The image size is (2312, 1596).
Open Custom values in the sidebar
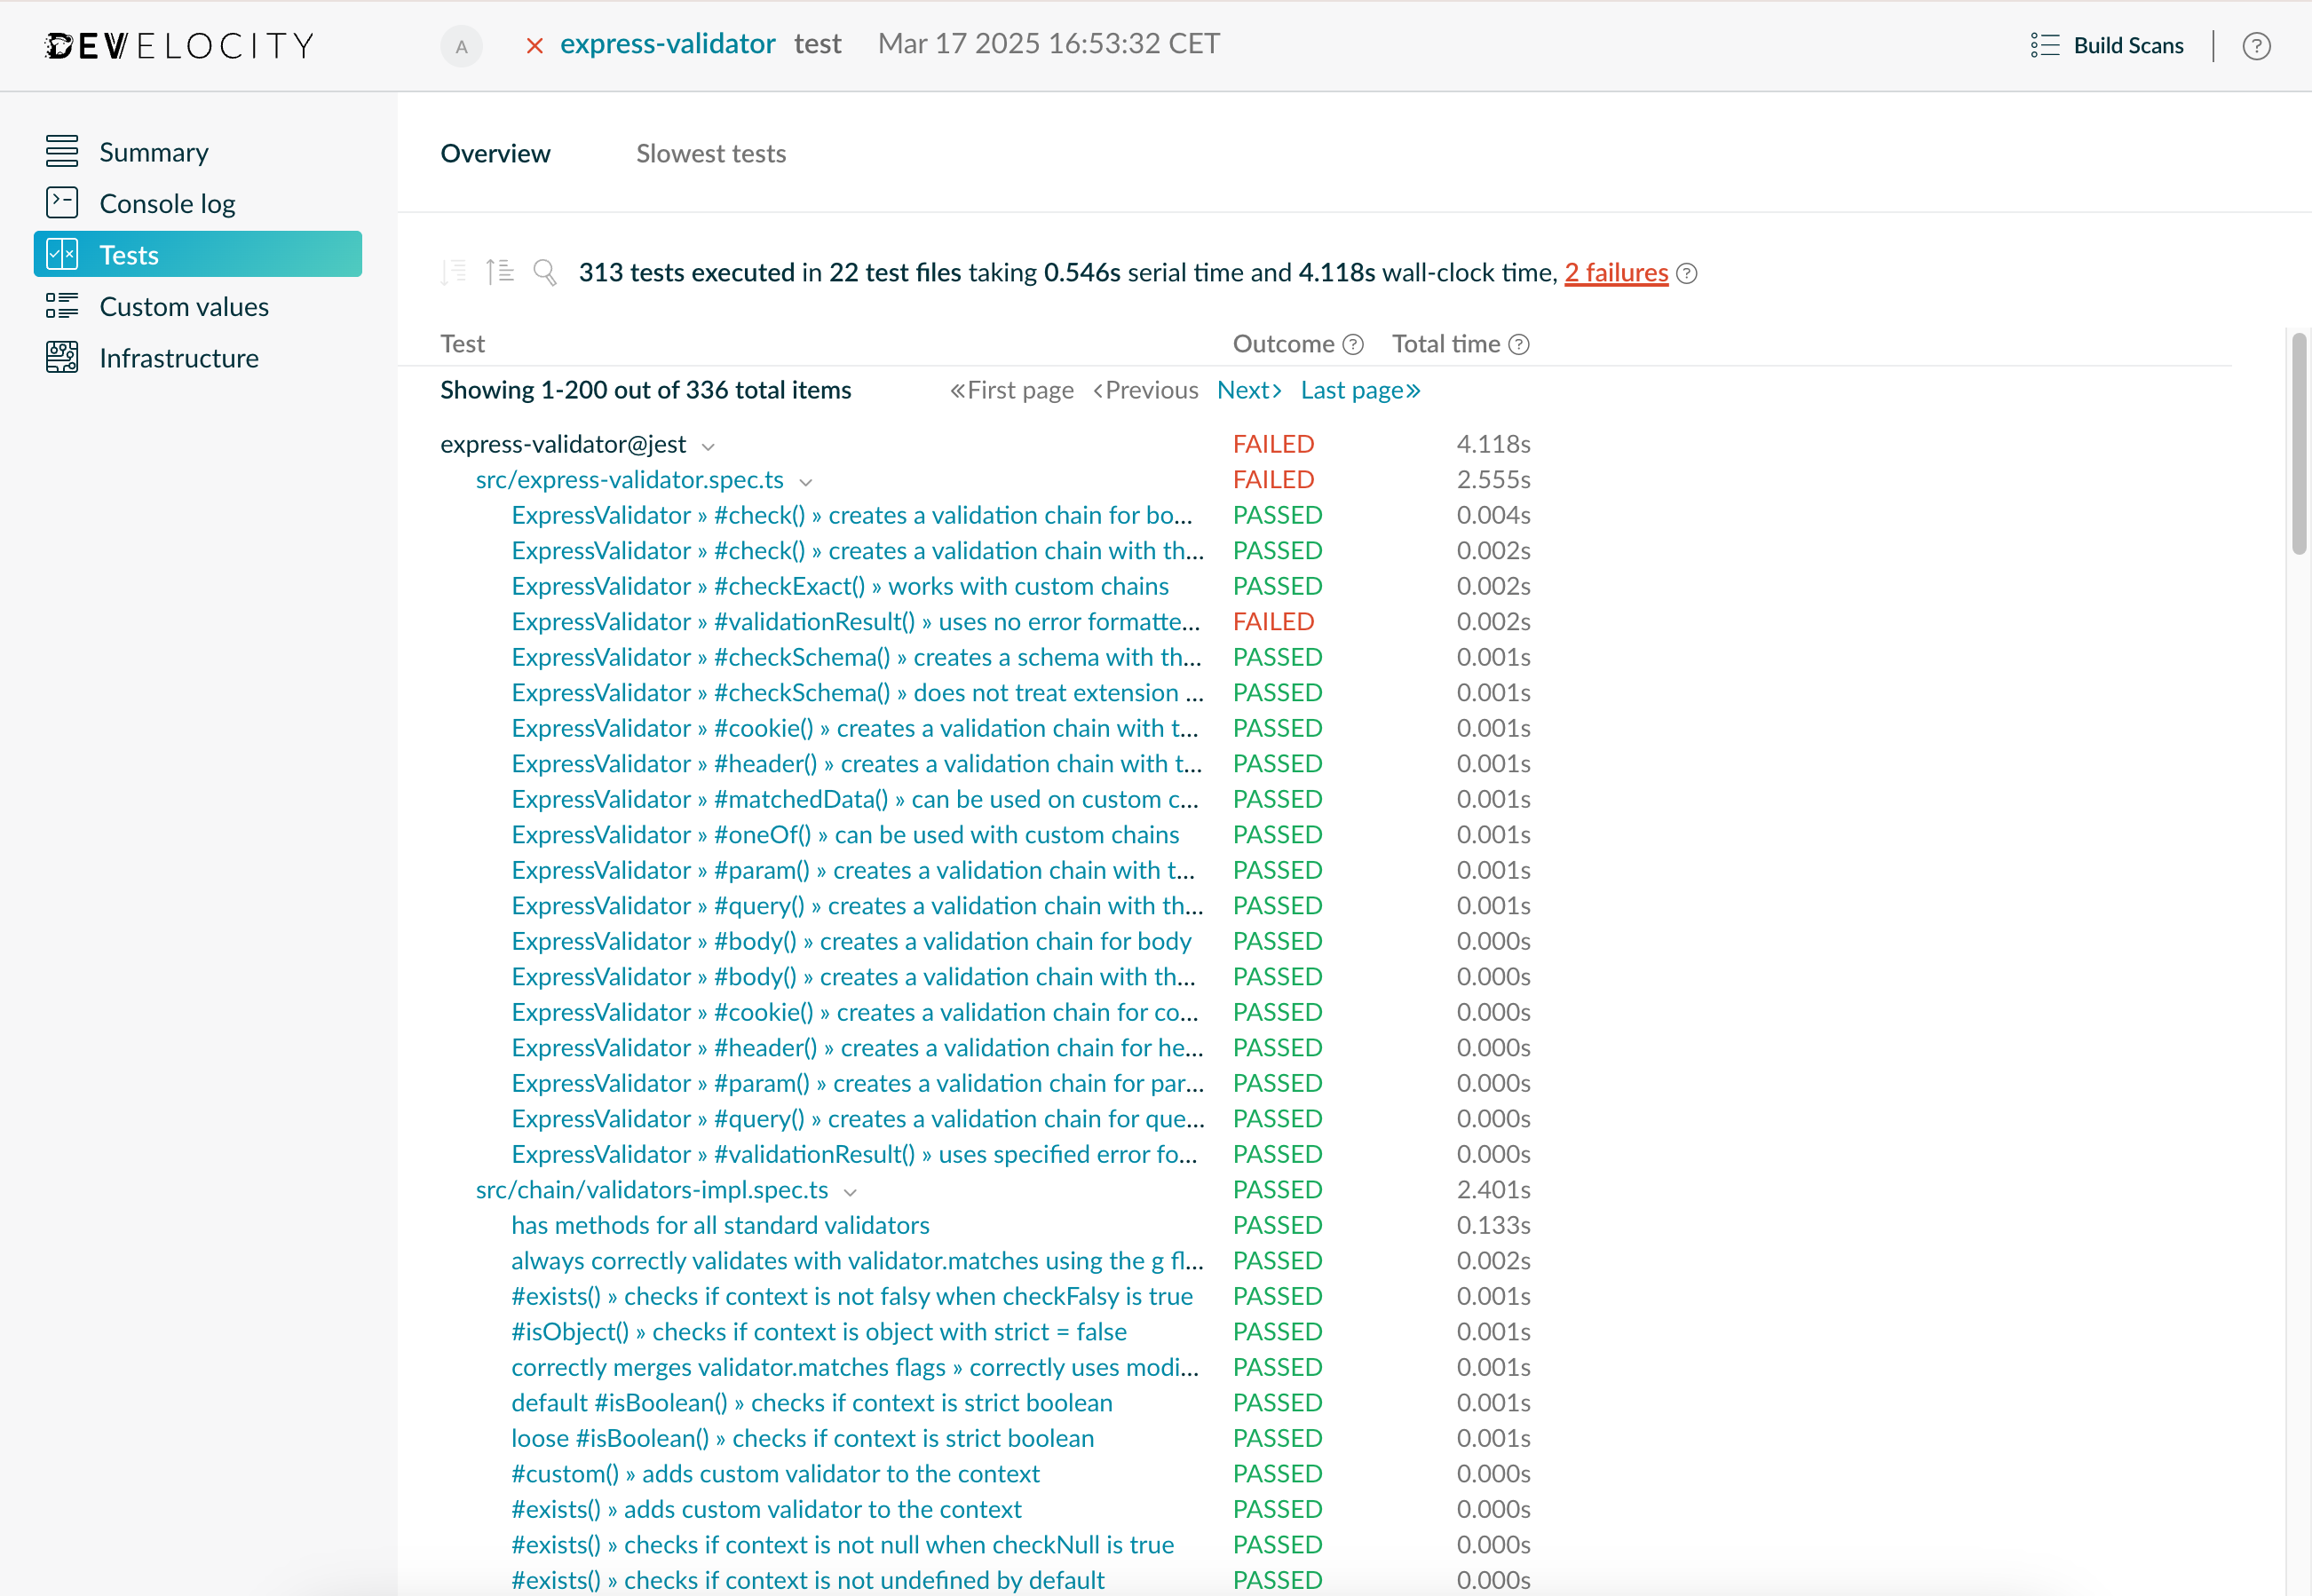pos(184,306)
